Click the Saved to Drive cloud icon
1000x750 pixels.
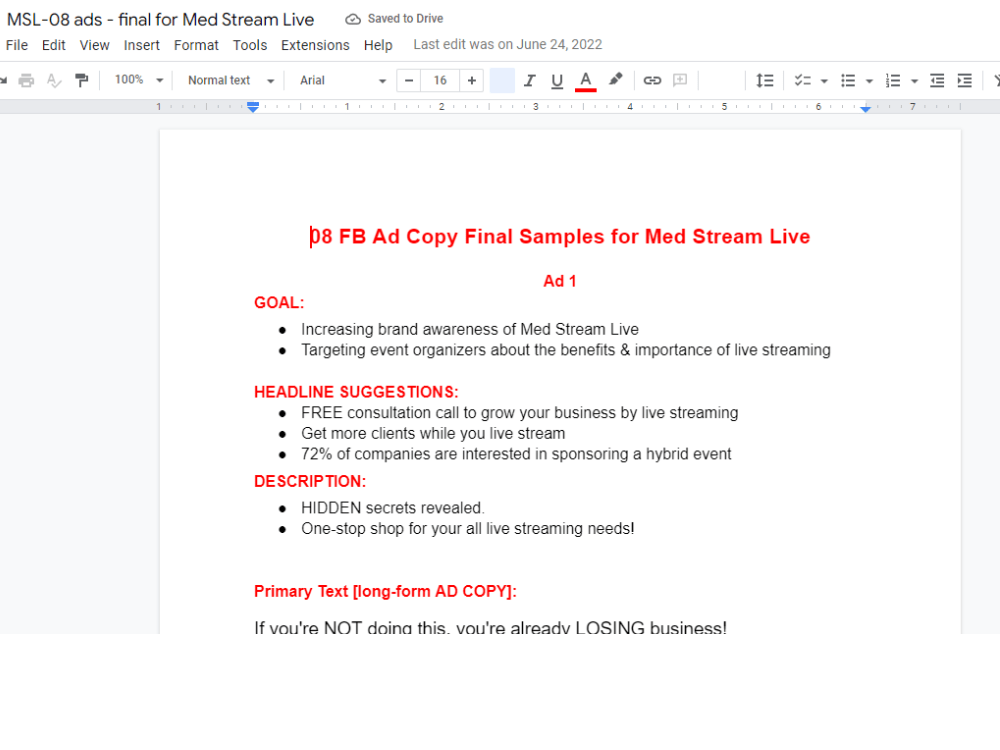(353, 19)
